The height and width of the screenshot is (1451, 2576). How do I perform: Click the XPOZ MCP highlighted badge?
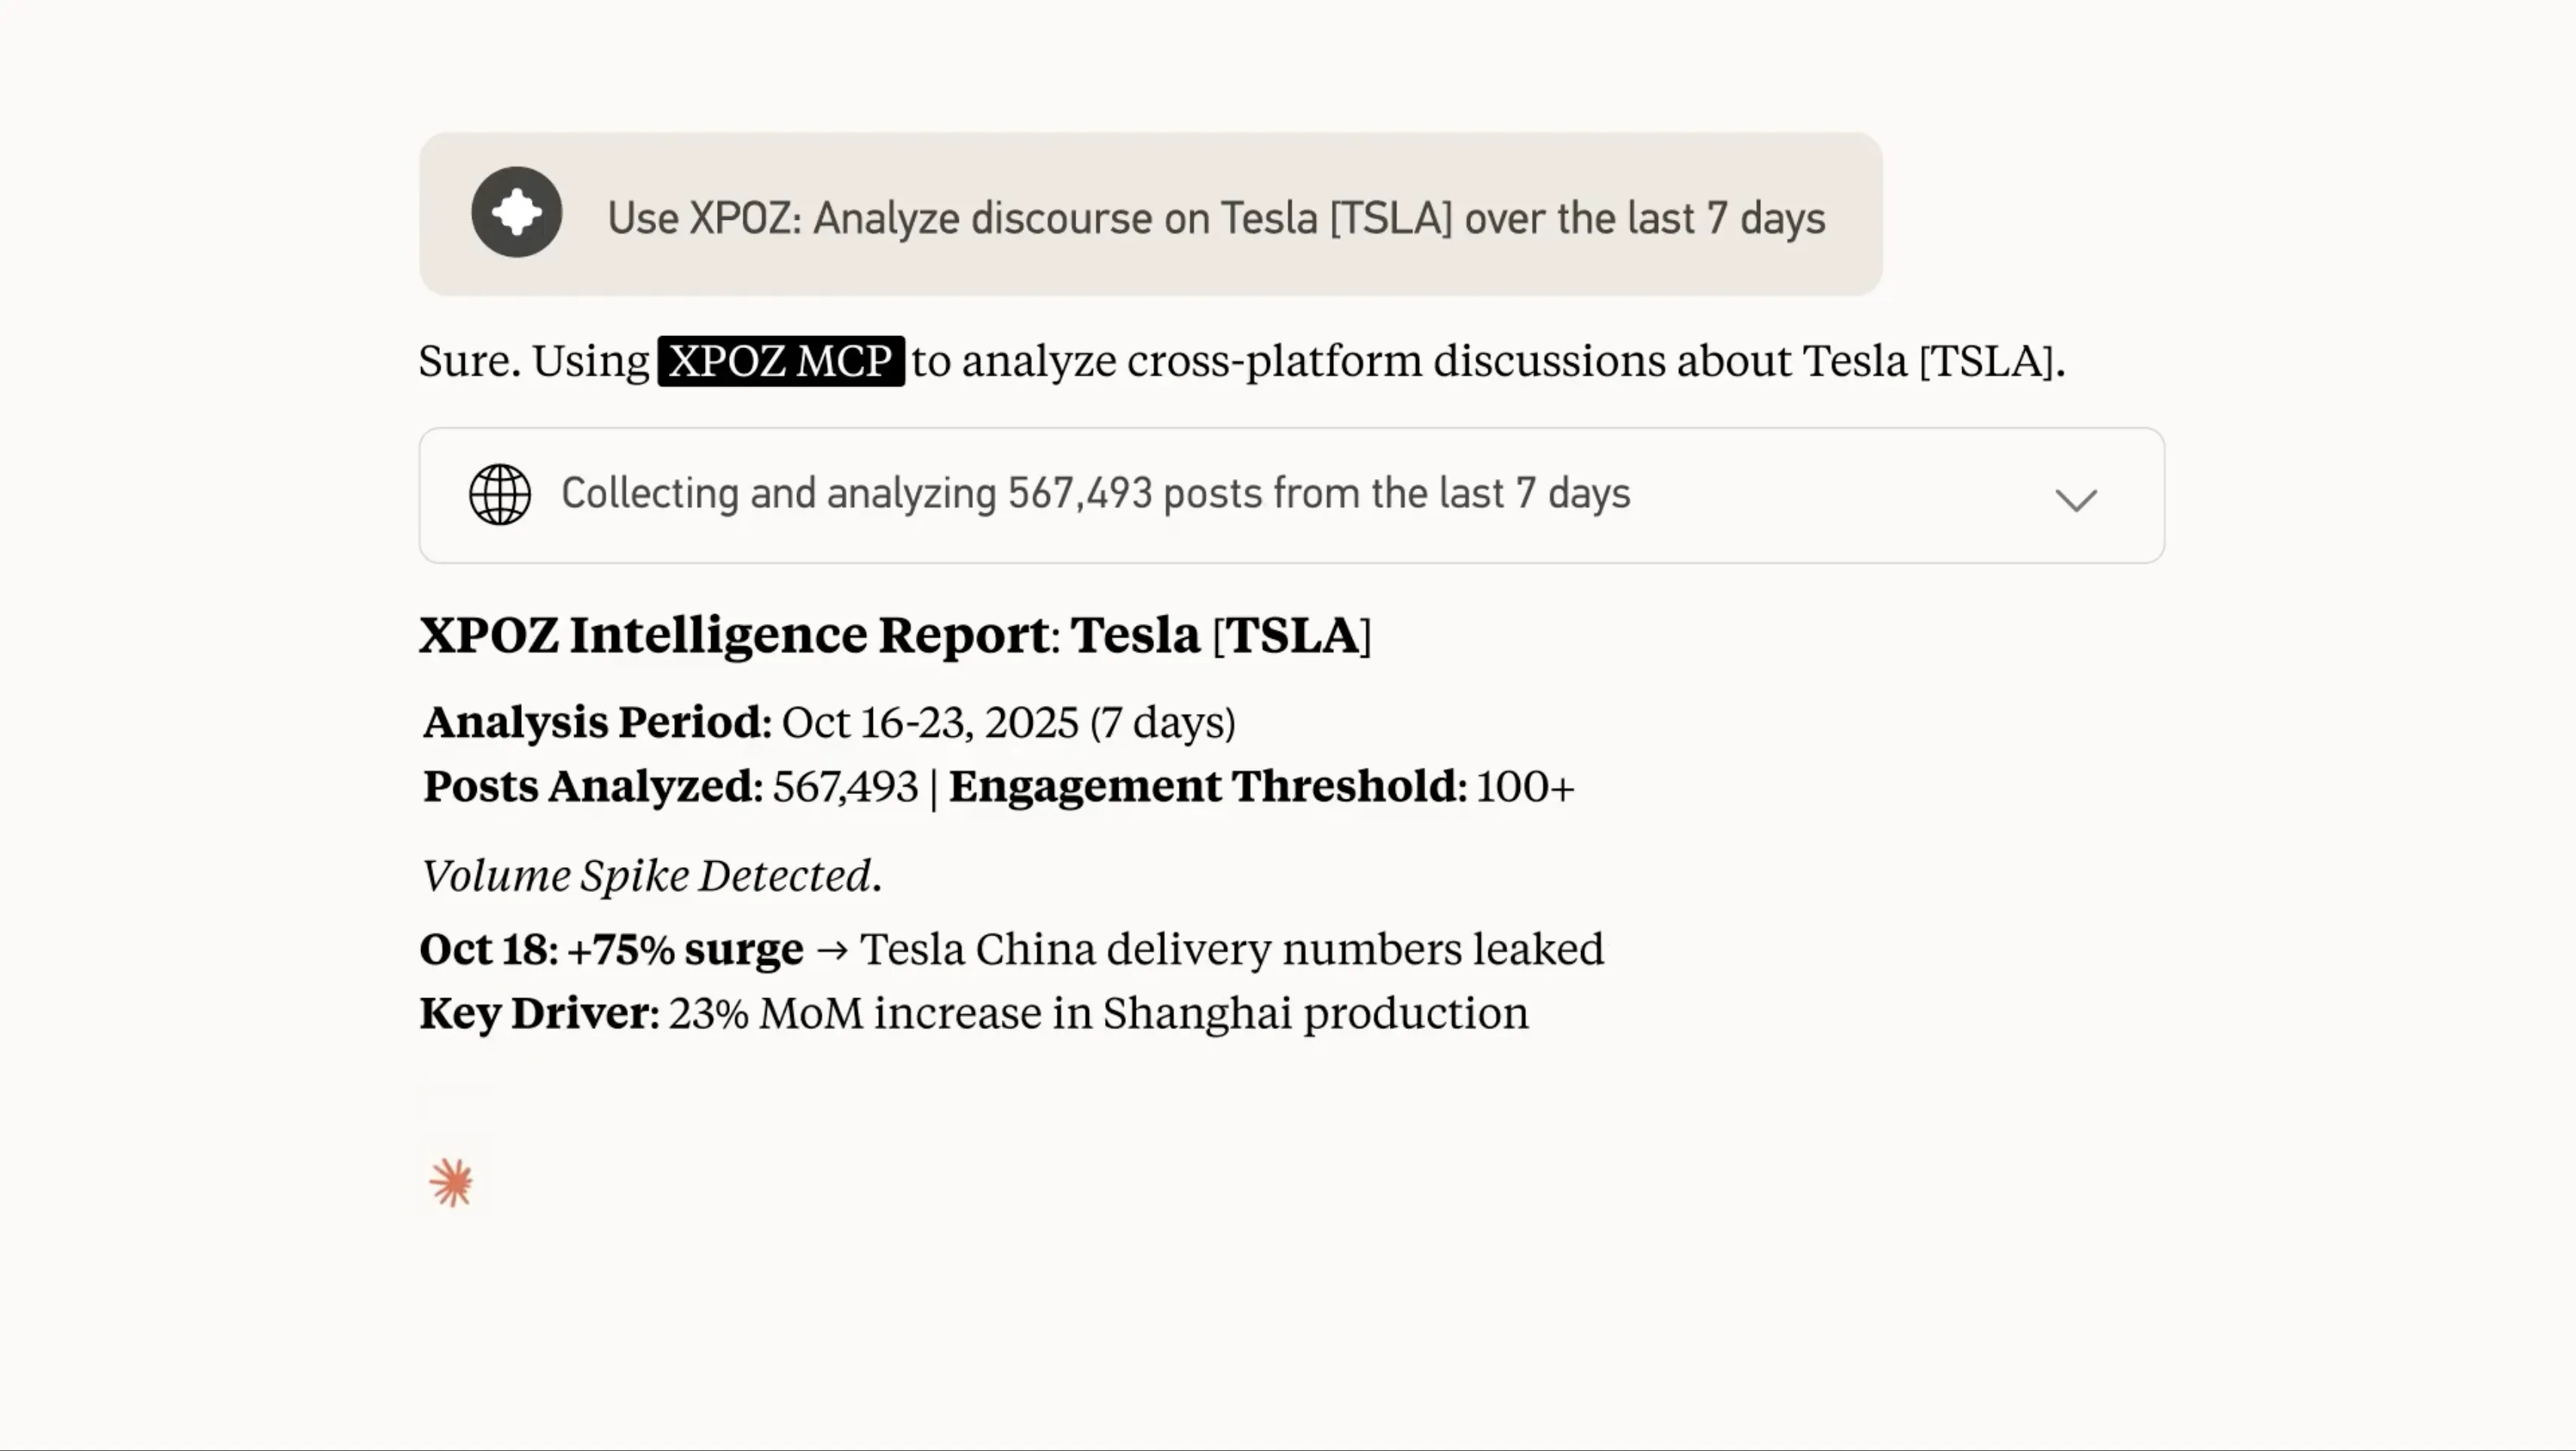click(x=781, y=361)
